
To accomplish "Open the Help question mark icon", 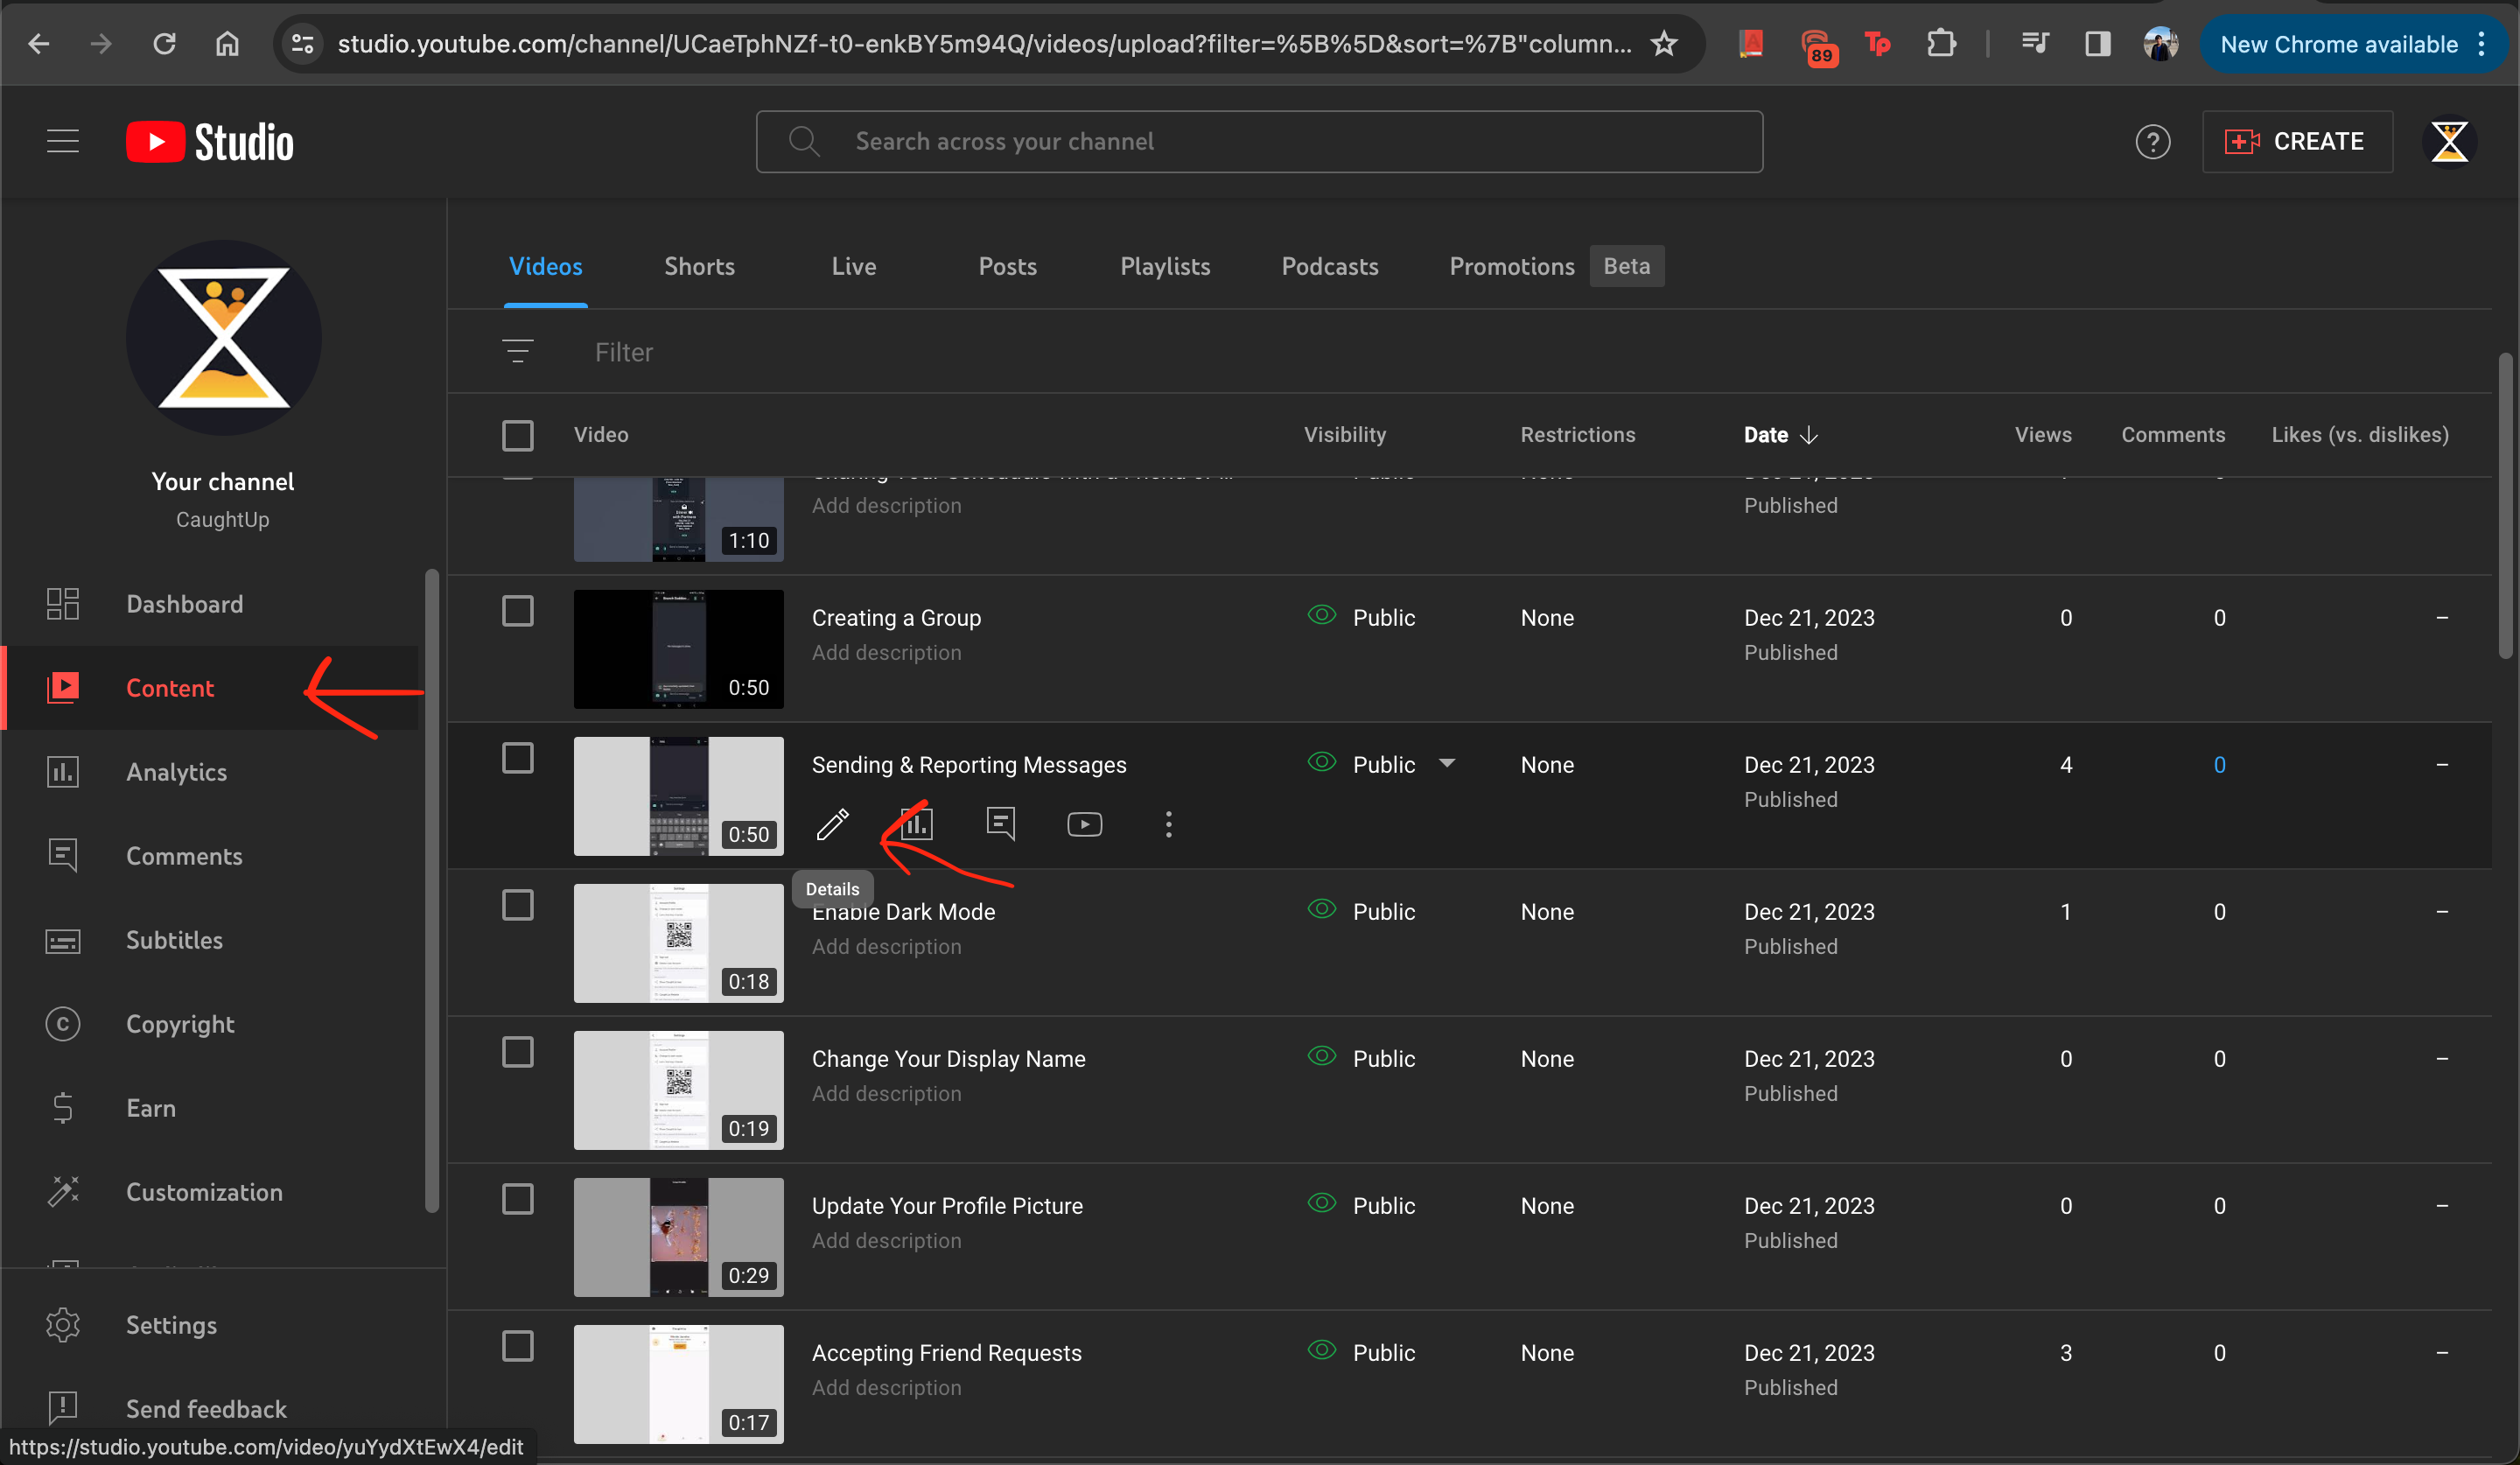I will tap(2152, 142).
